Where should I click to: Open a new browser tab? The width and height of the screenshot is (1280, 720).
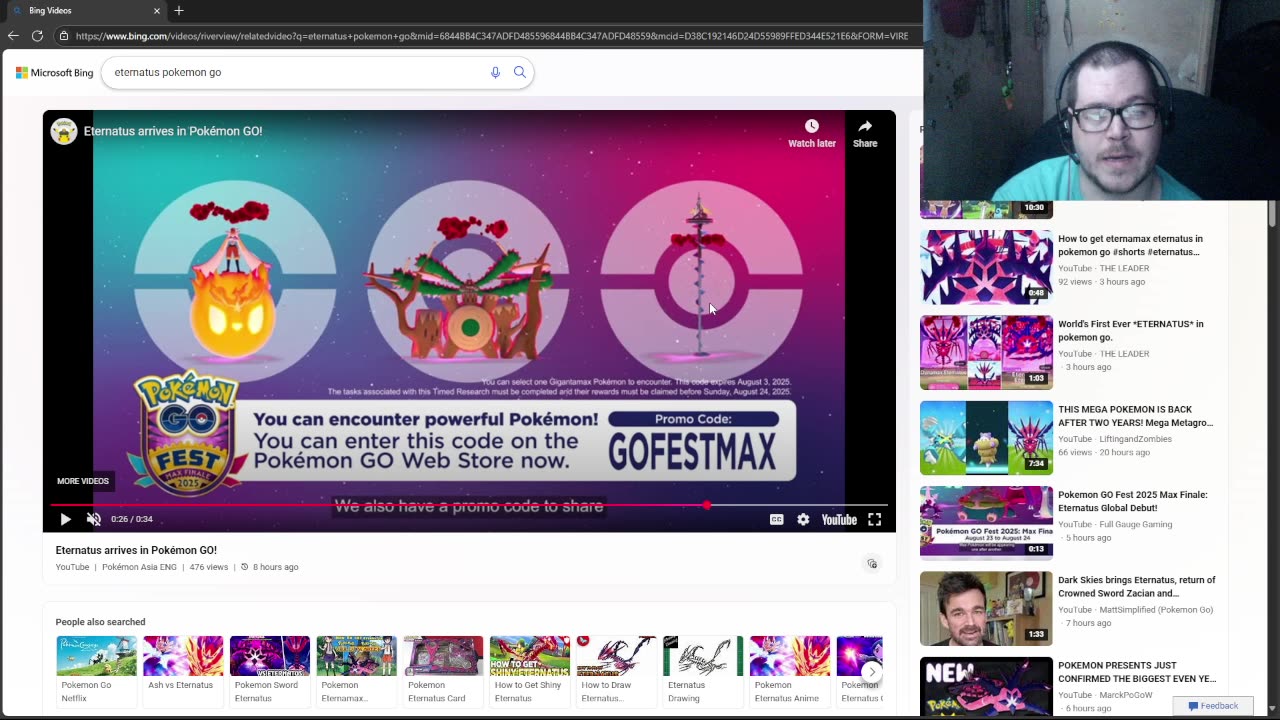tap(179, 11)
